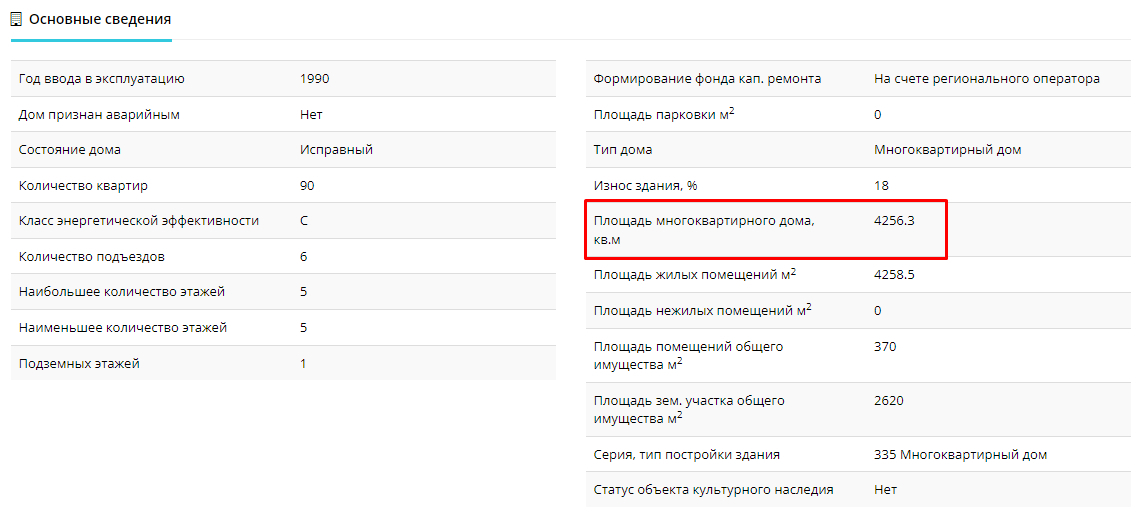The width and height of the screenshot is (1143, 521).
Task: Click the apartment count value 90
Action: (x=307, y=186)
